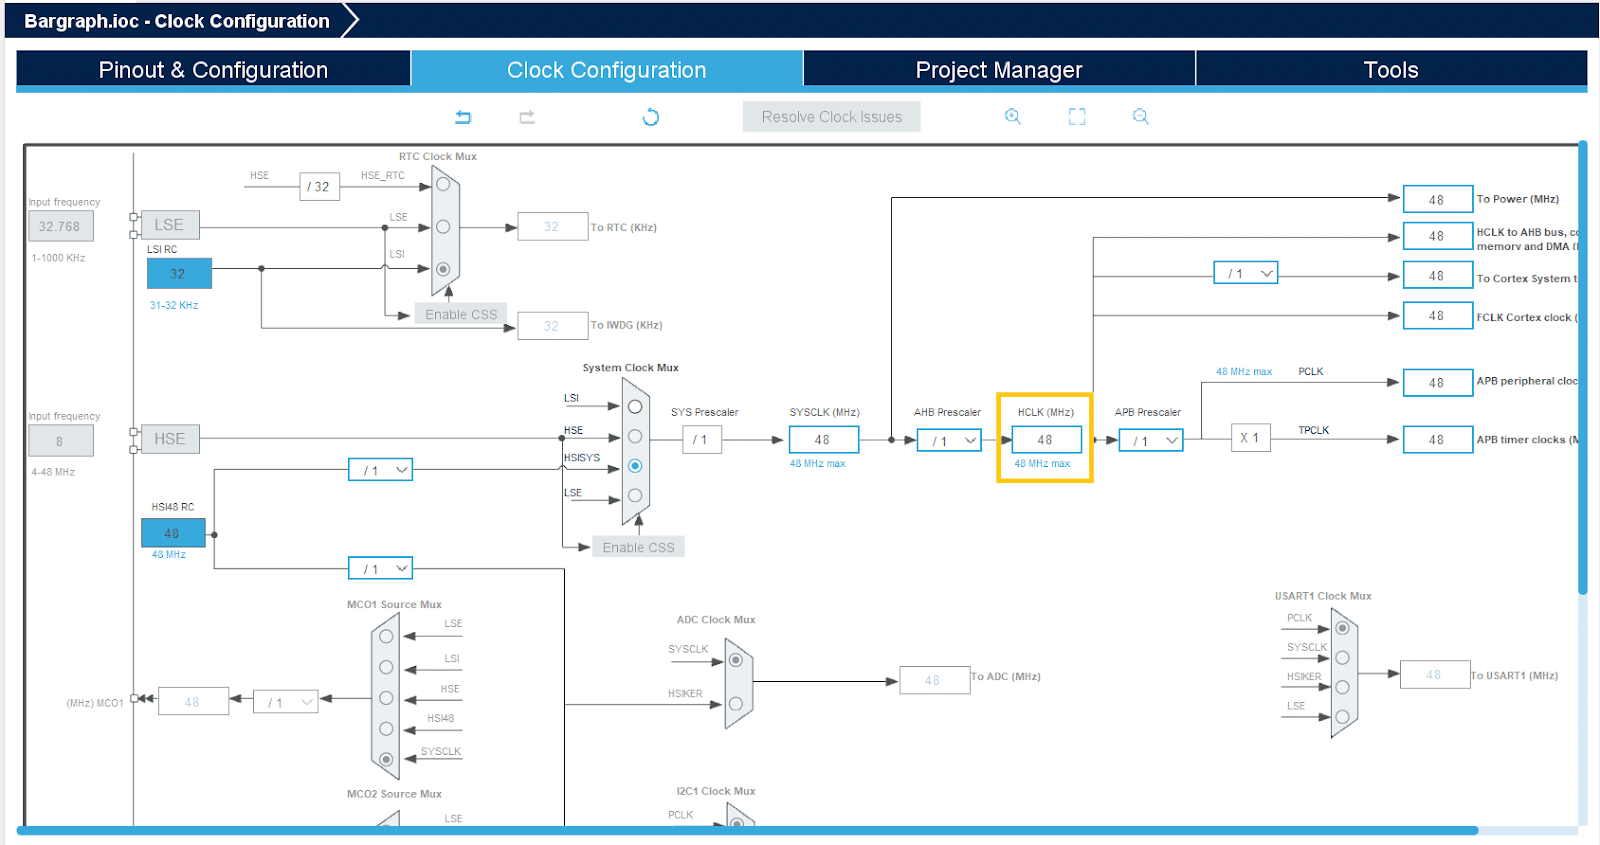The height and width of the screenshot is (845, 1600).
Task: Expand the Cortex System timer divider dropdown
Action: [x=1246, y=274]
